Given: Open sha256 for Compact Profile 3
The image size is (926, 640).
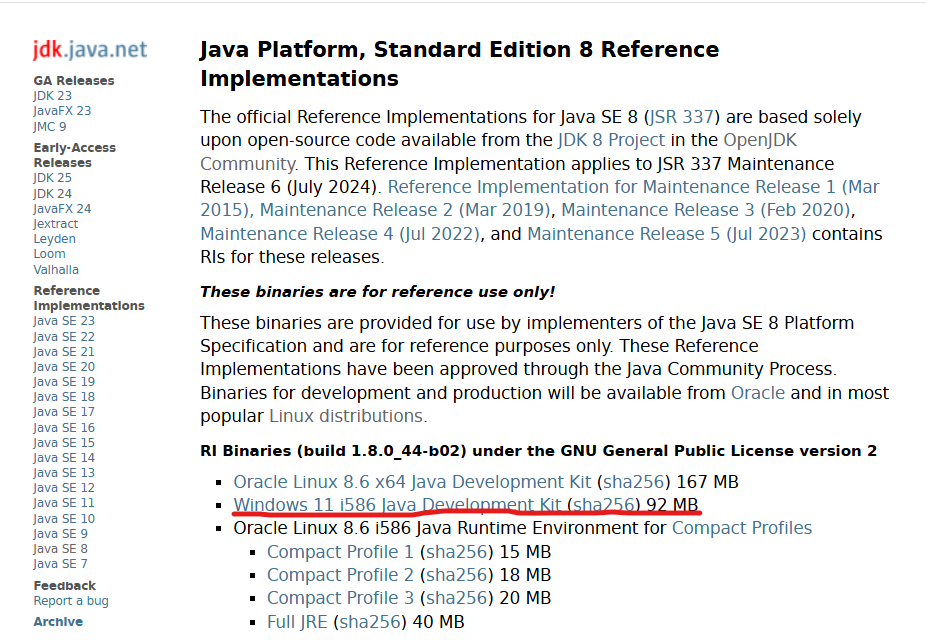Looking at the screenshot, I should (x=457, y=598).
